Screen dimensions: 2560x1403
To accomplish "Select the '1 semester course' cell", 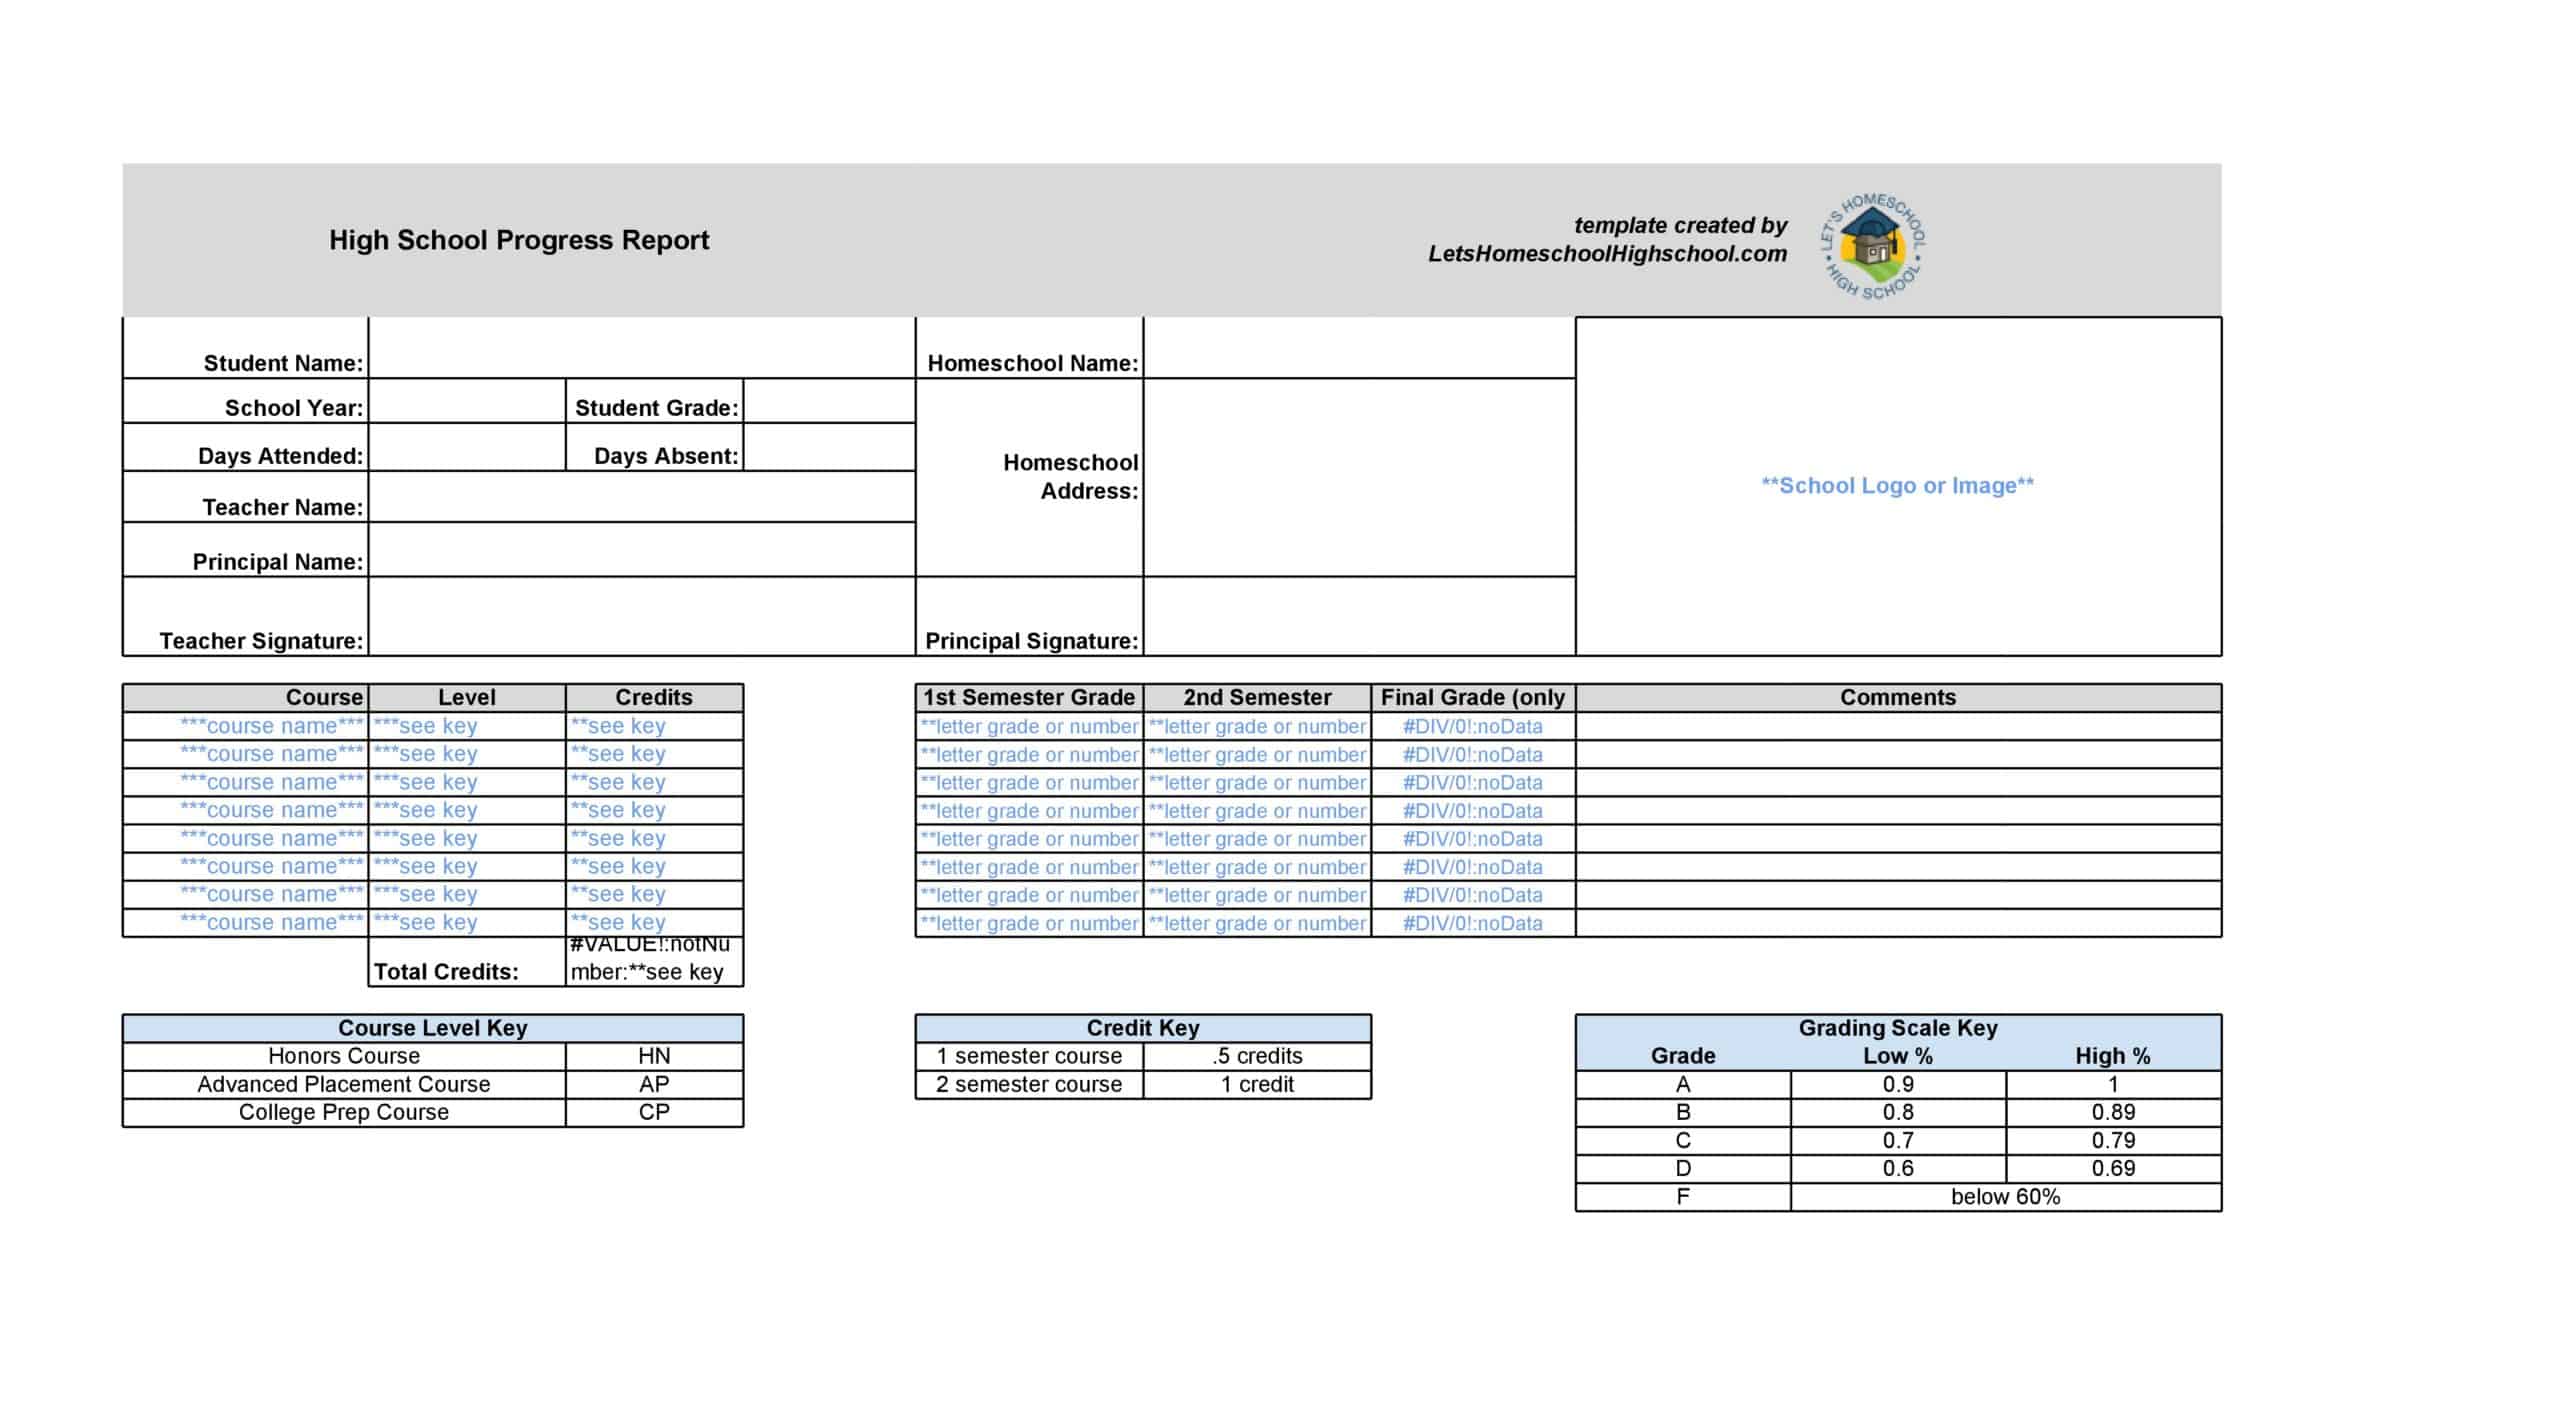I will [x=1029, y=1057].
